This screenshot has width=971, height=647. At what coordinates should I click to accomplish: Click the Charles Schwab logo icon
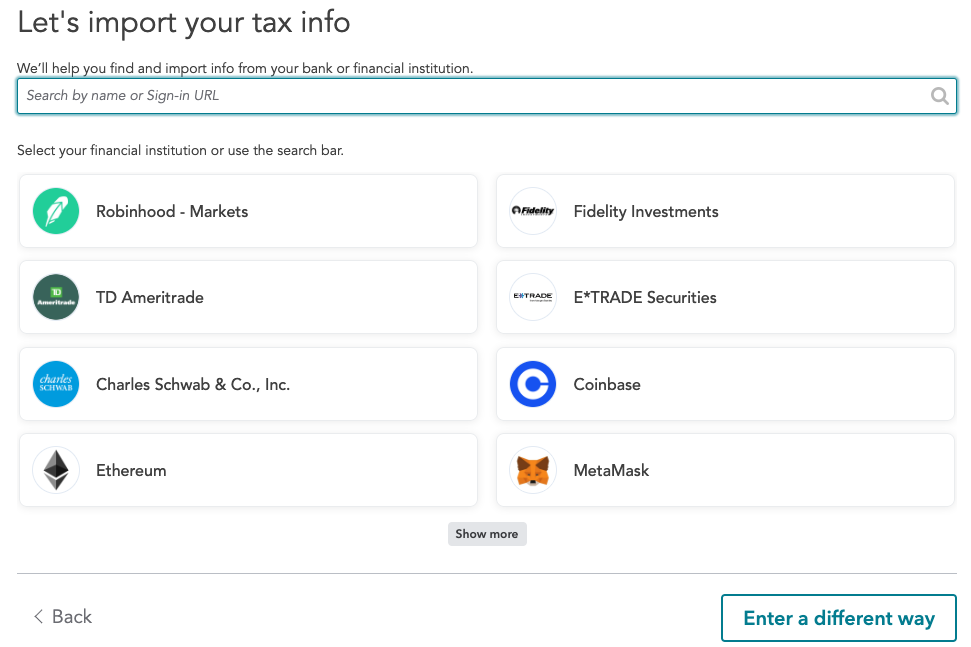(55, 383)
